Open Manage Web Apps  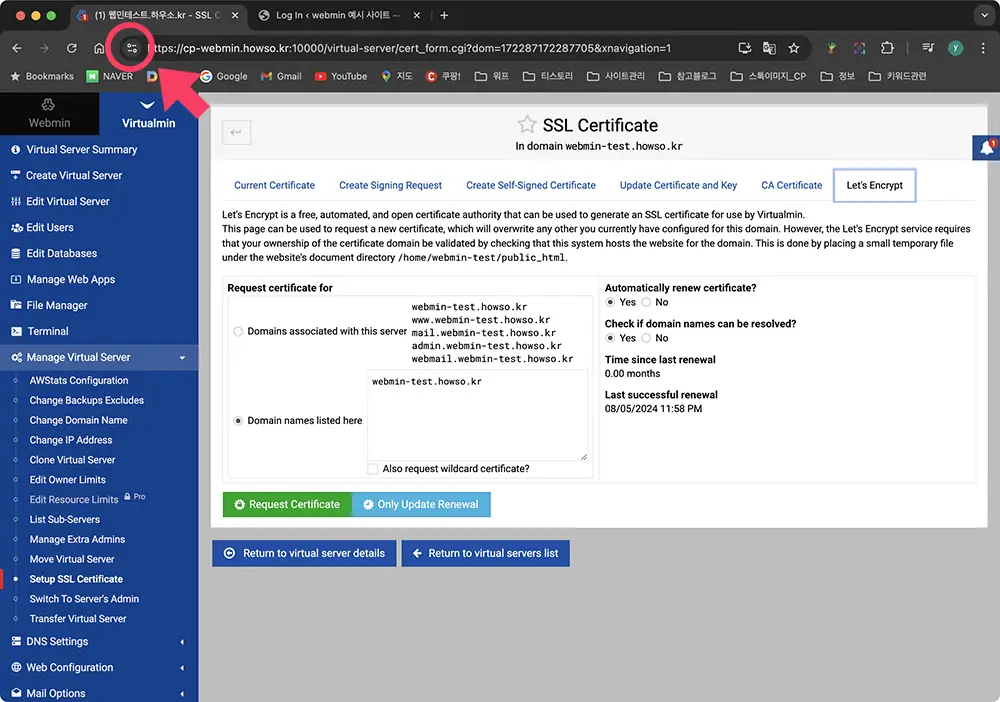[x=71, y=280]
